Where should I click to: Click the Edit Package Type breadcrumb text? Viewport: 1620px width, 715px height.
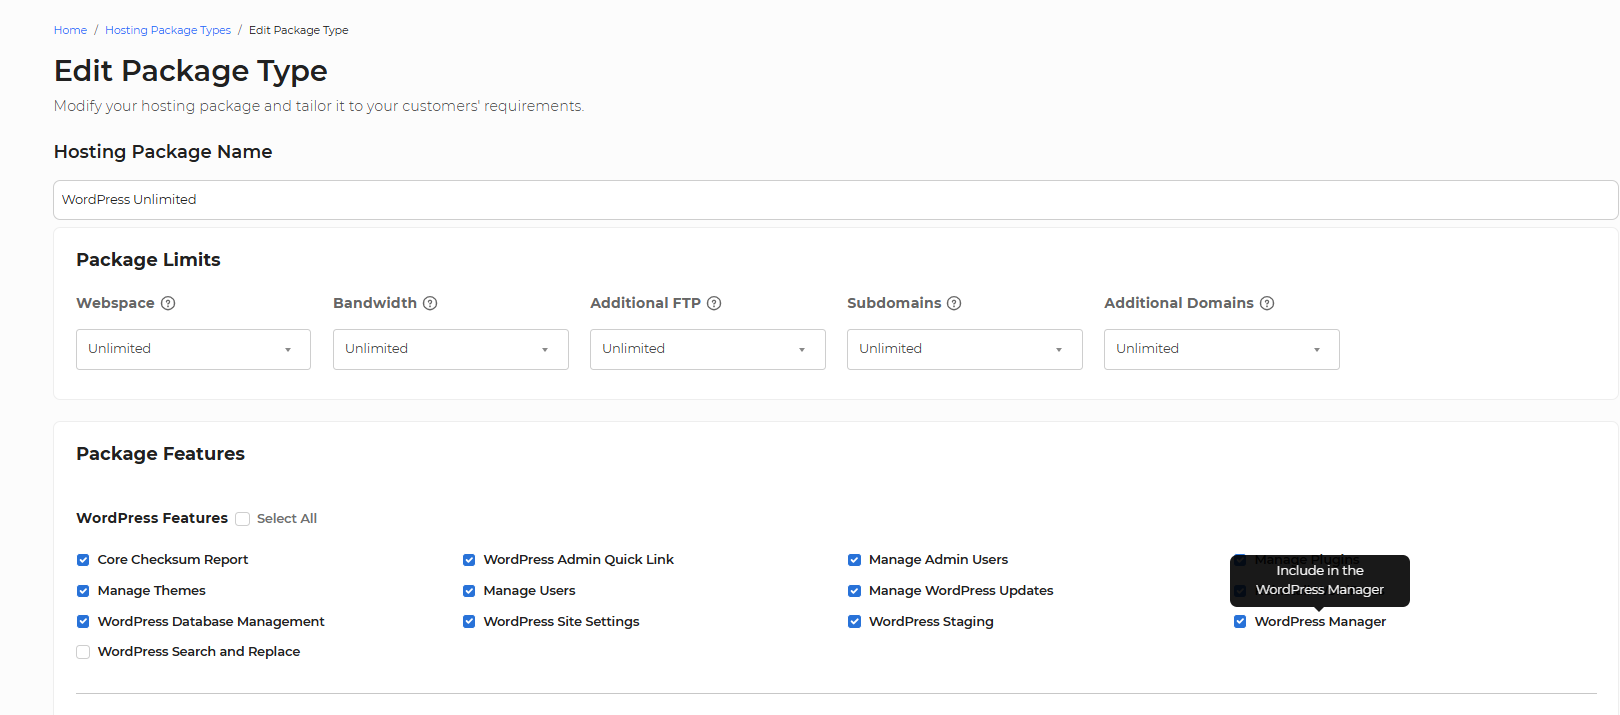coord(298,30)
